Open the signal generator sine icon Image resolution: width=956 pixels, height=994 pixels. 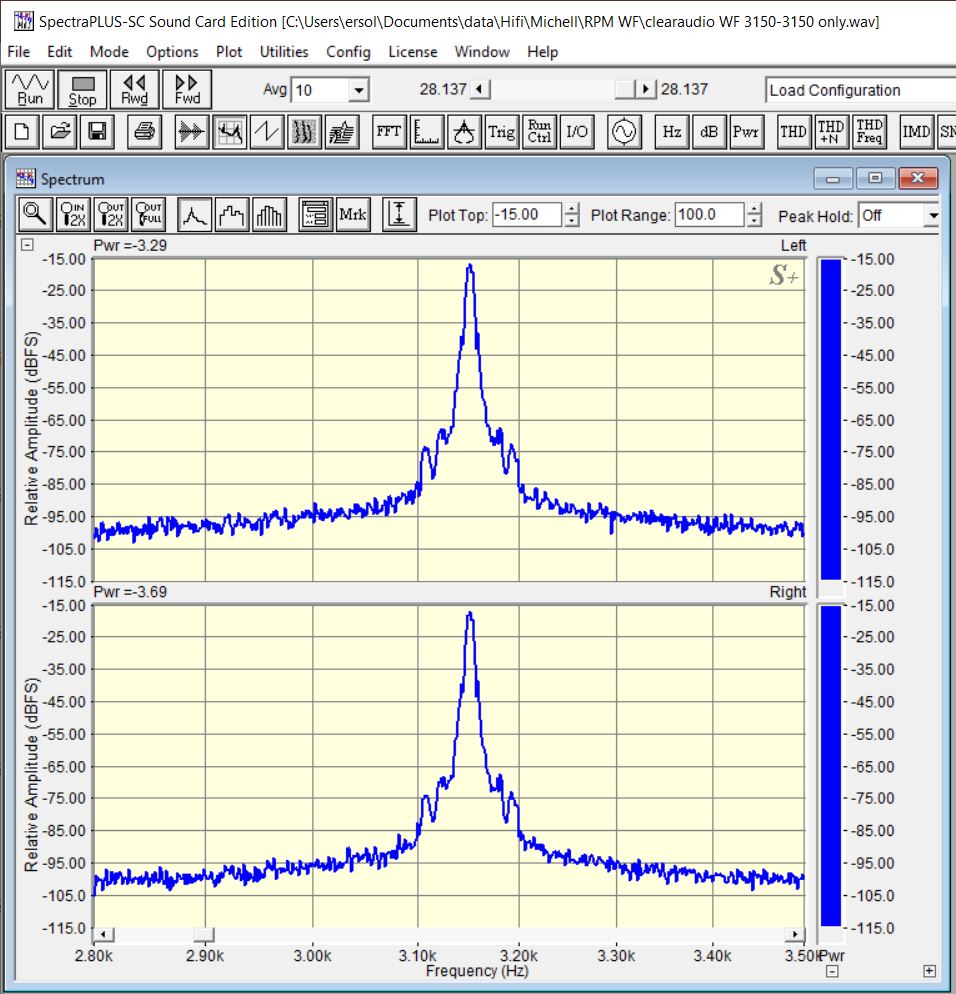coord(624,132)
